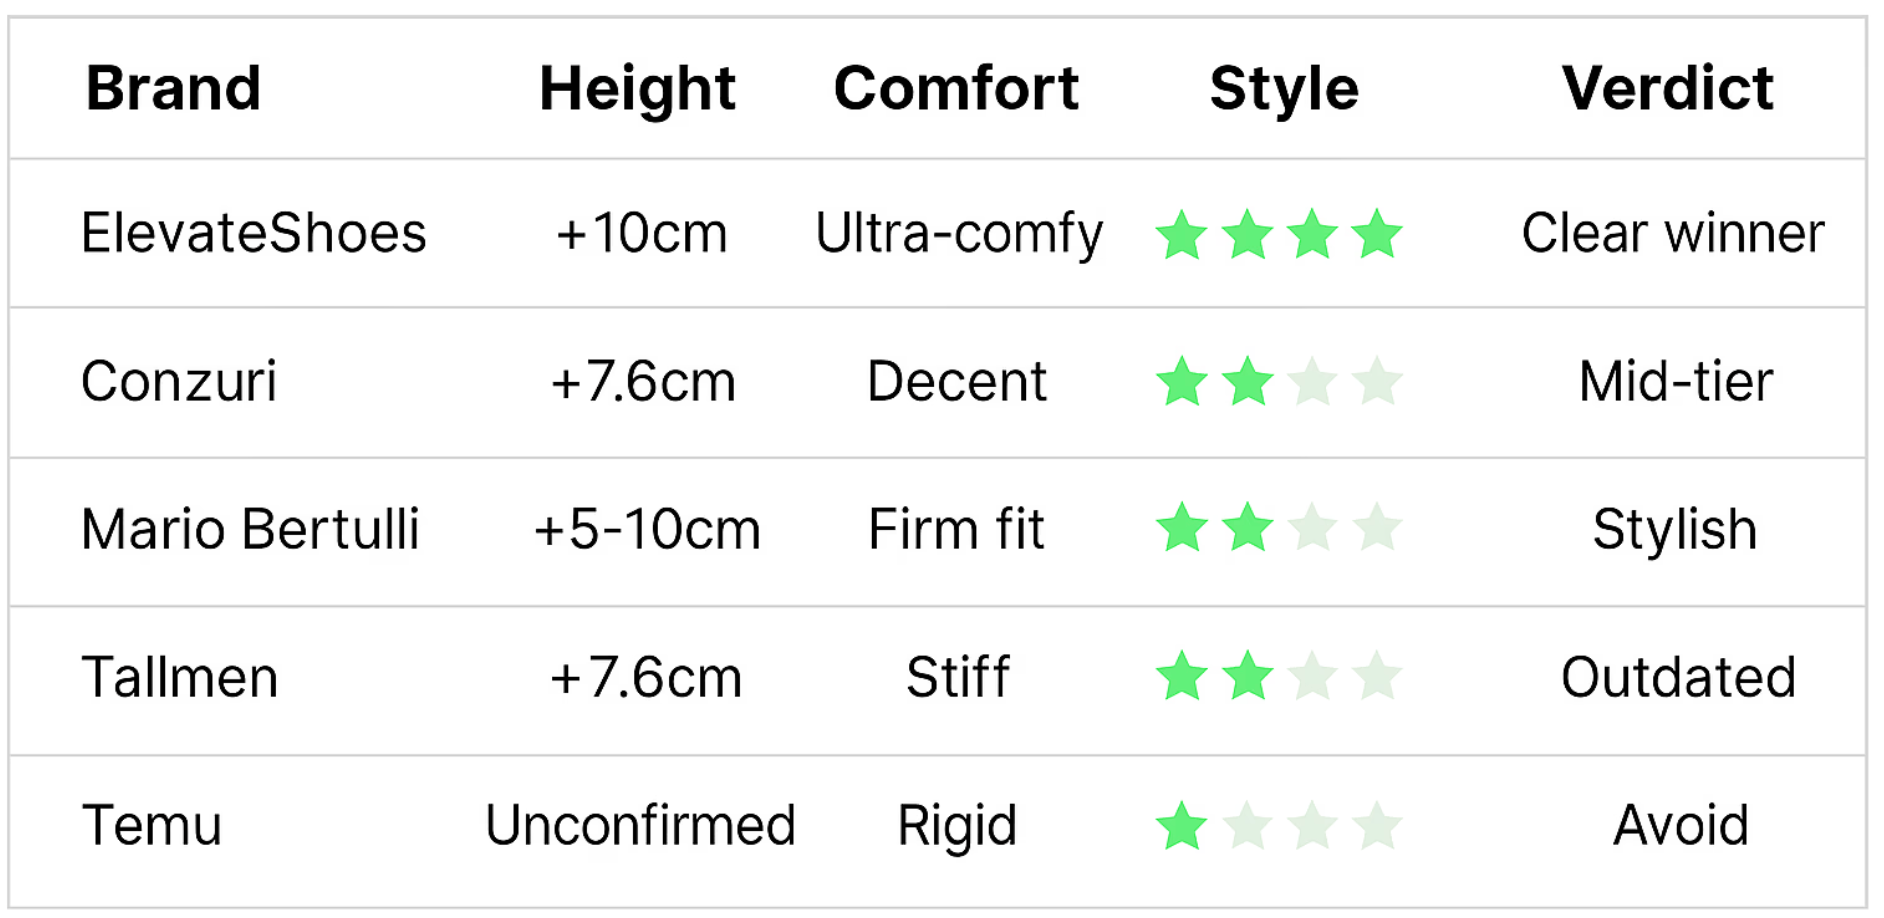Click the Comfort column header

pos(956,88)
